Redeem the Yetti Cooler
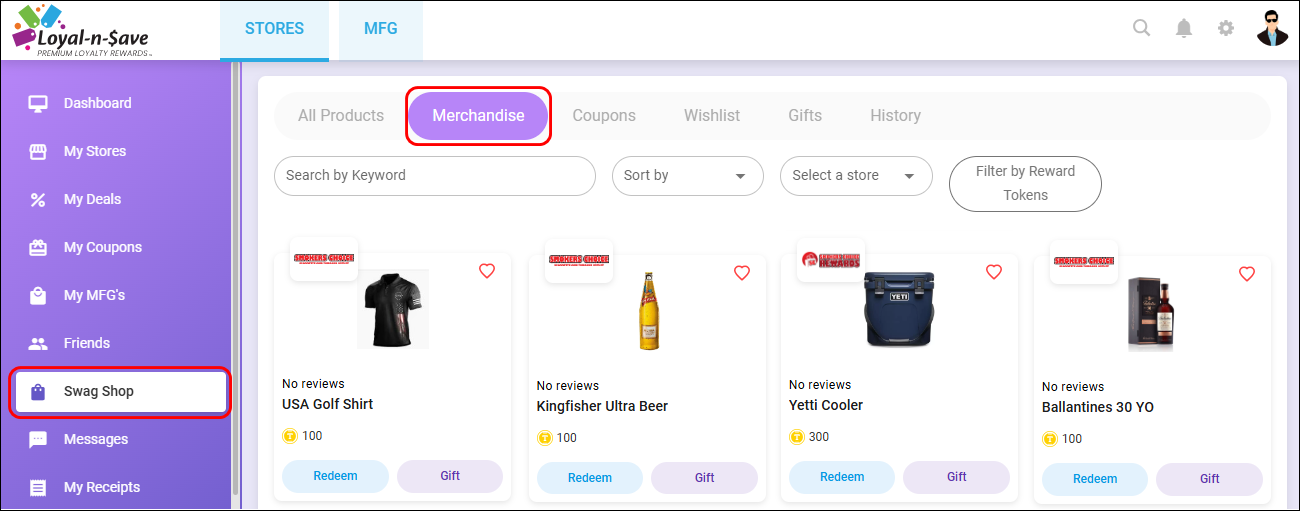 coord(842,477)
